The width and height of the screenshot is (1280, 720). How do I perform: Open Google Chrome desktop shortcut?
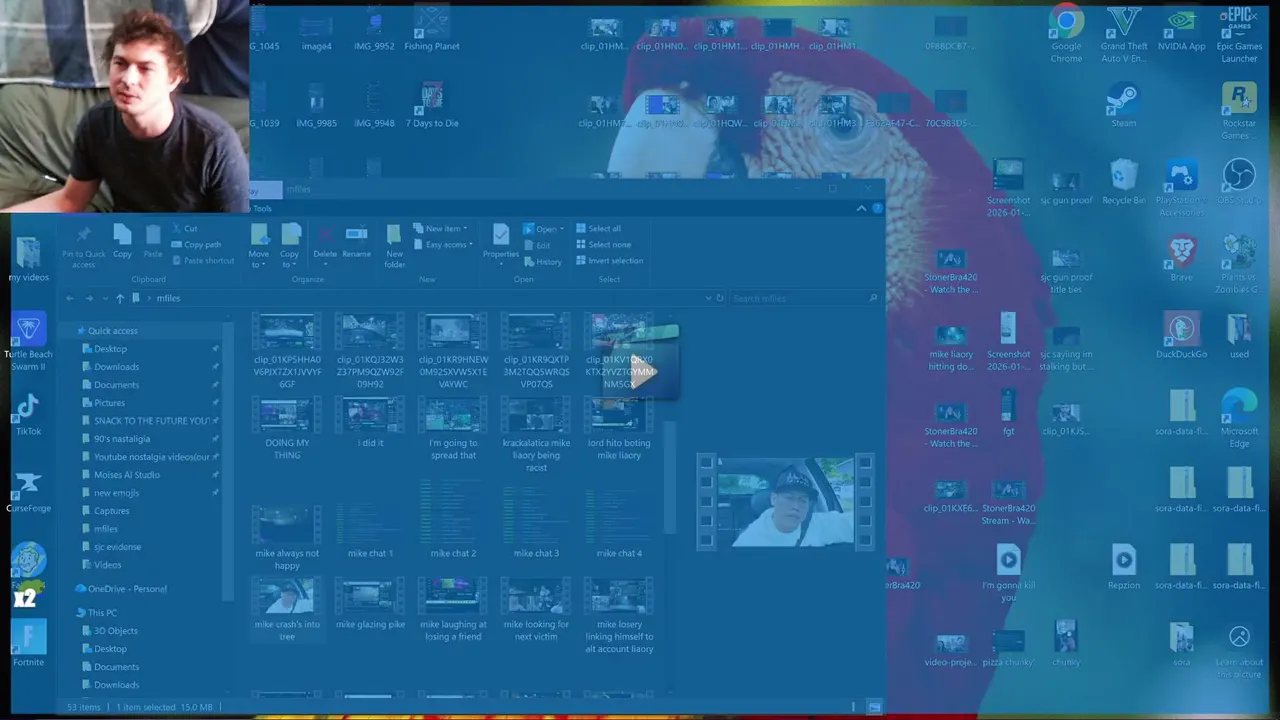pyautogui.click(x=1066, y=35)
